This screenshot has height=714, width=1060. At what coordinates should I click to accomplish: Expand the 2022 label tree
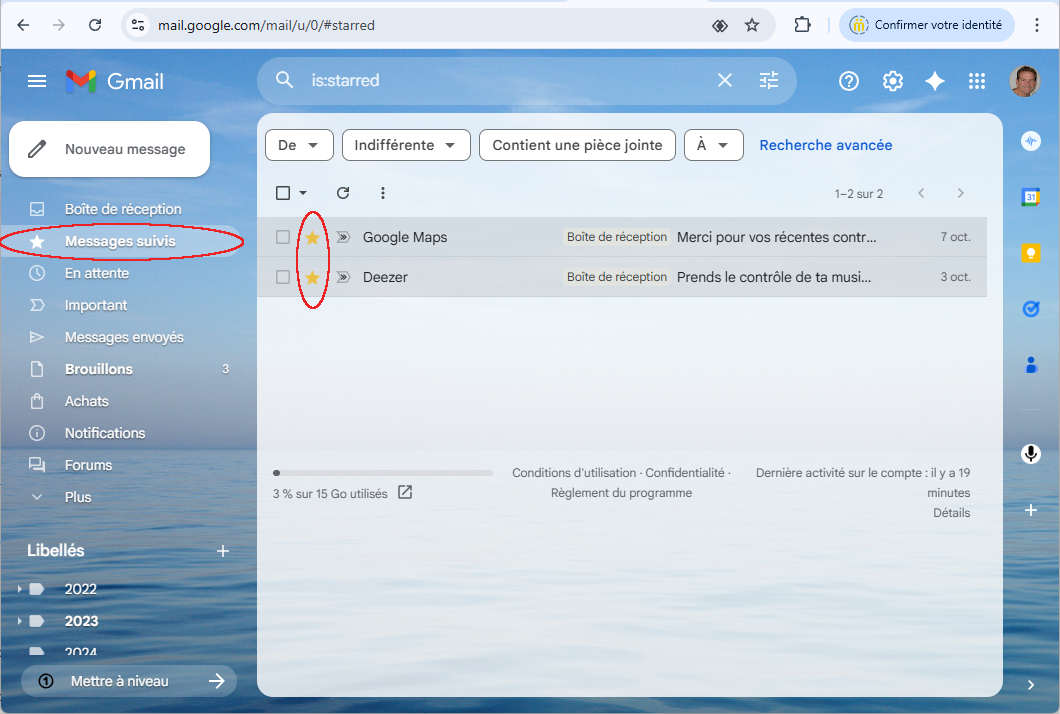(19, 589)
